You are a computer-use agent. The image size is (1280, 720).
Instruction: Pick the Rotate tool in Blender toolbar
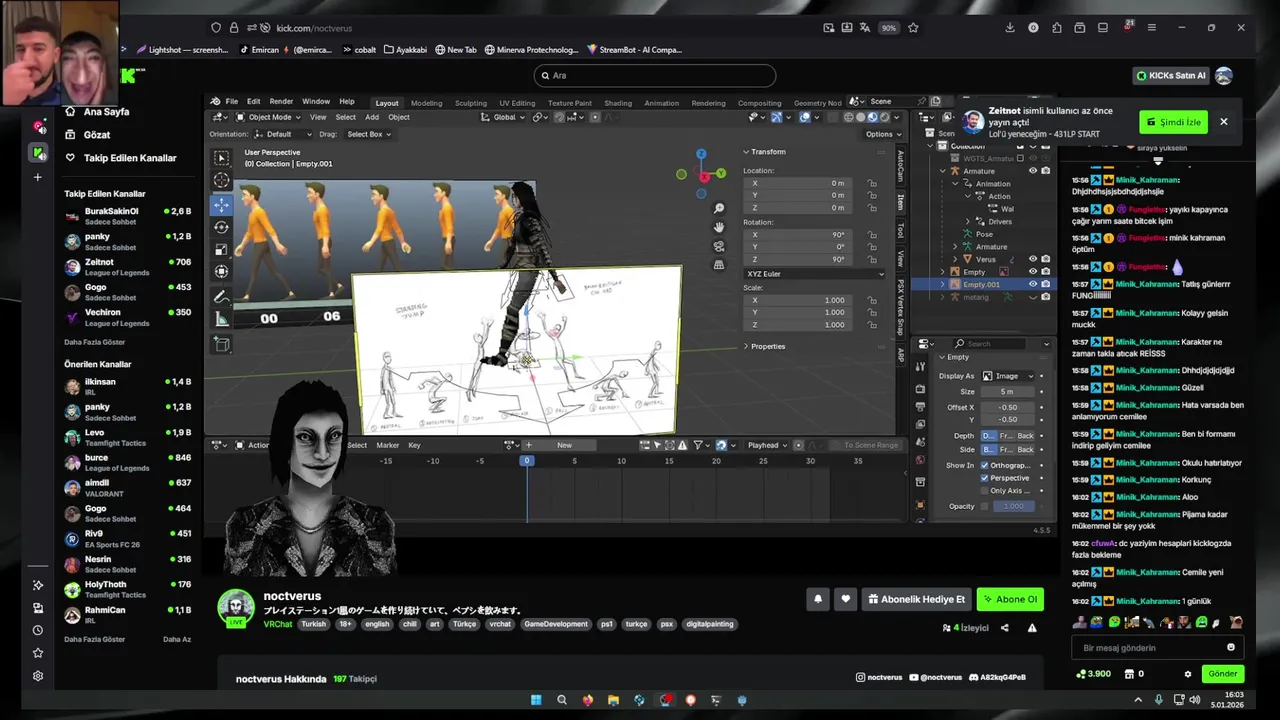[x=221, y=227]
